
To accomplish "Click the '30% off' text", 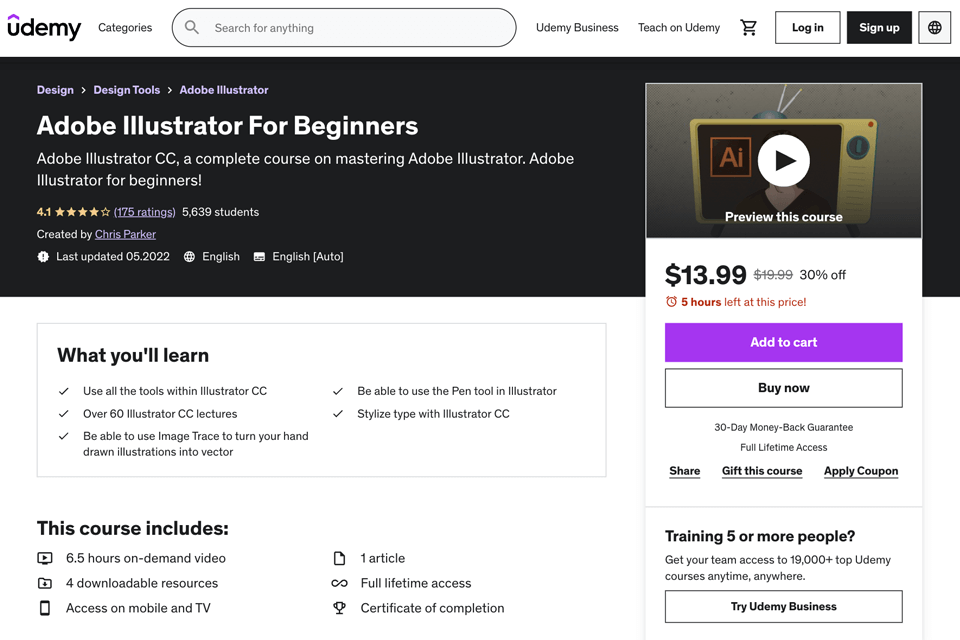I will [x=822, y=275].
